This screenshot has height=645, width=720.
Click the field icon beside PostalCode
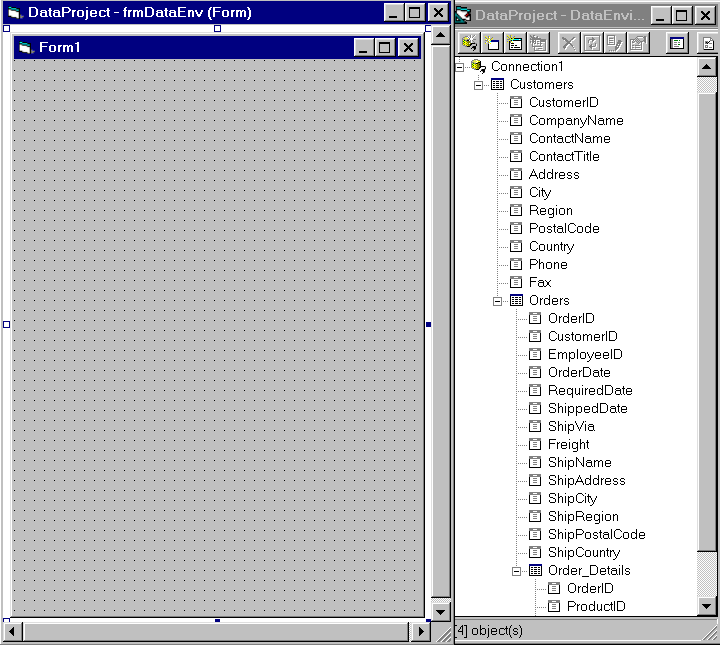click(516, 228)
